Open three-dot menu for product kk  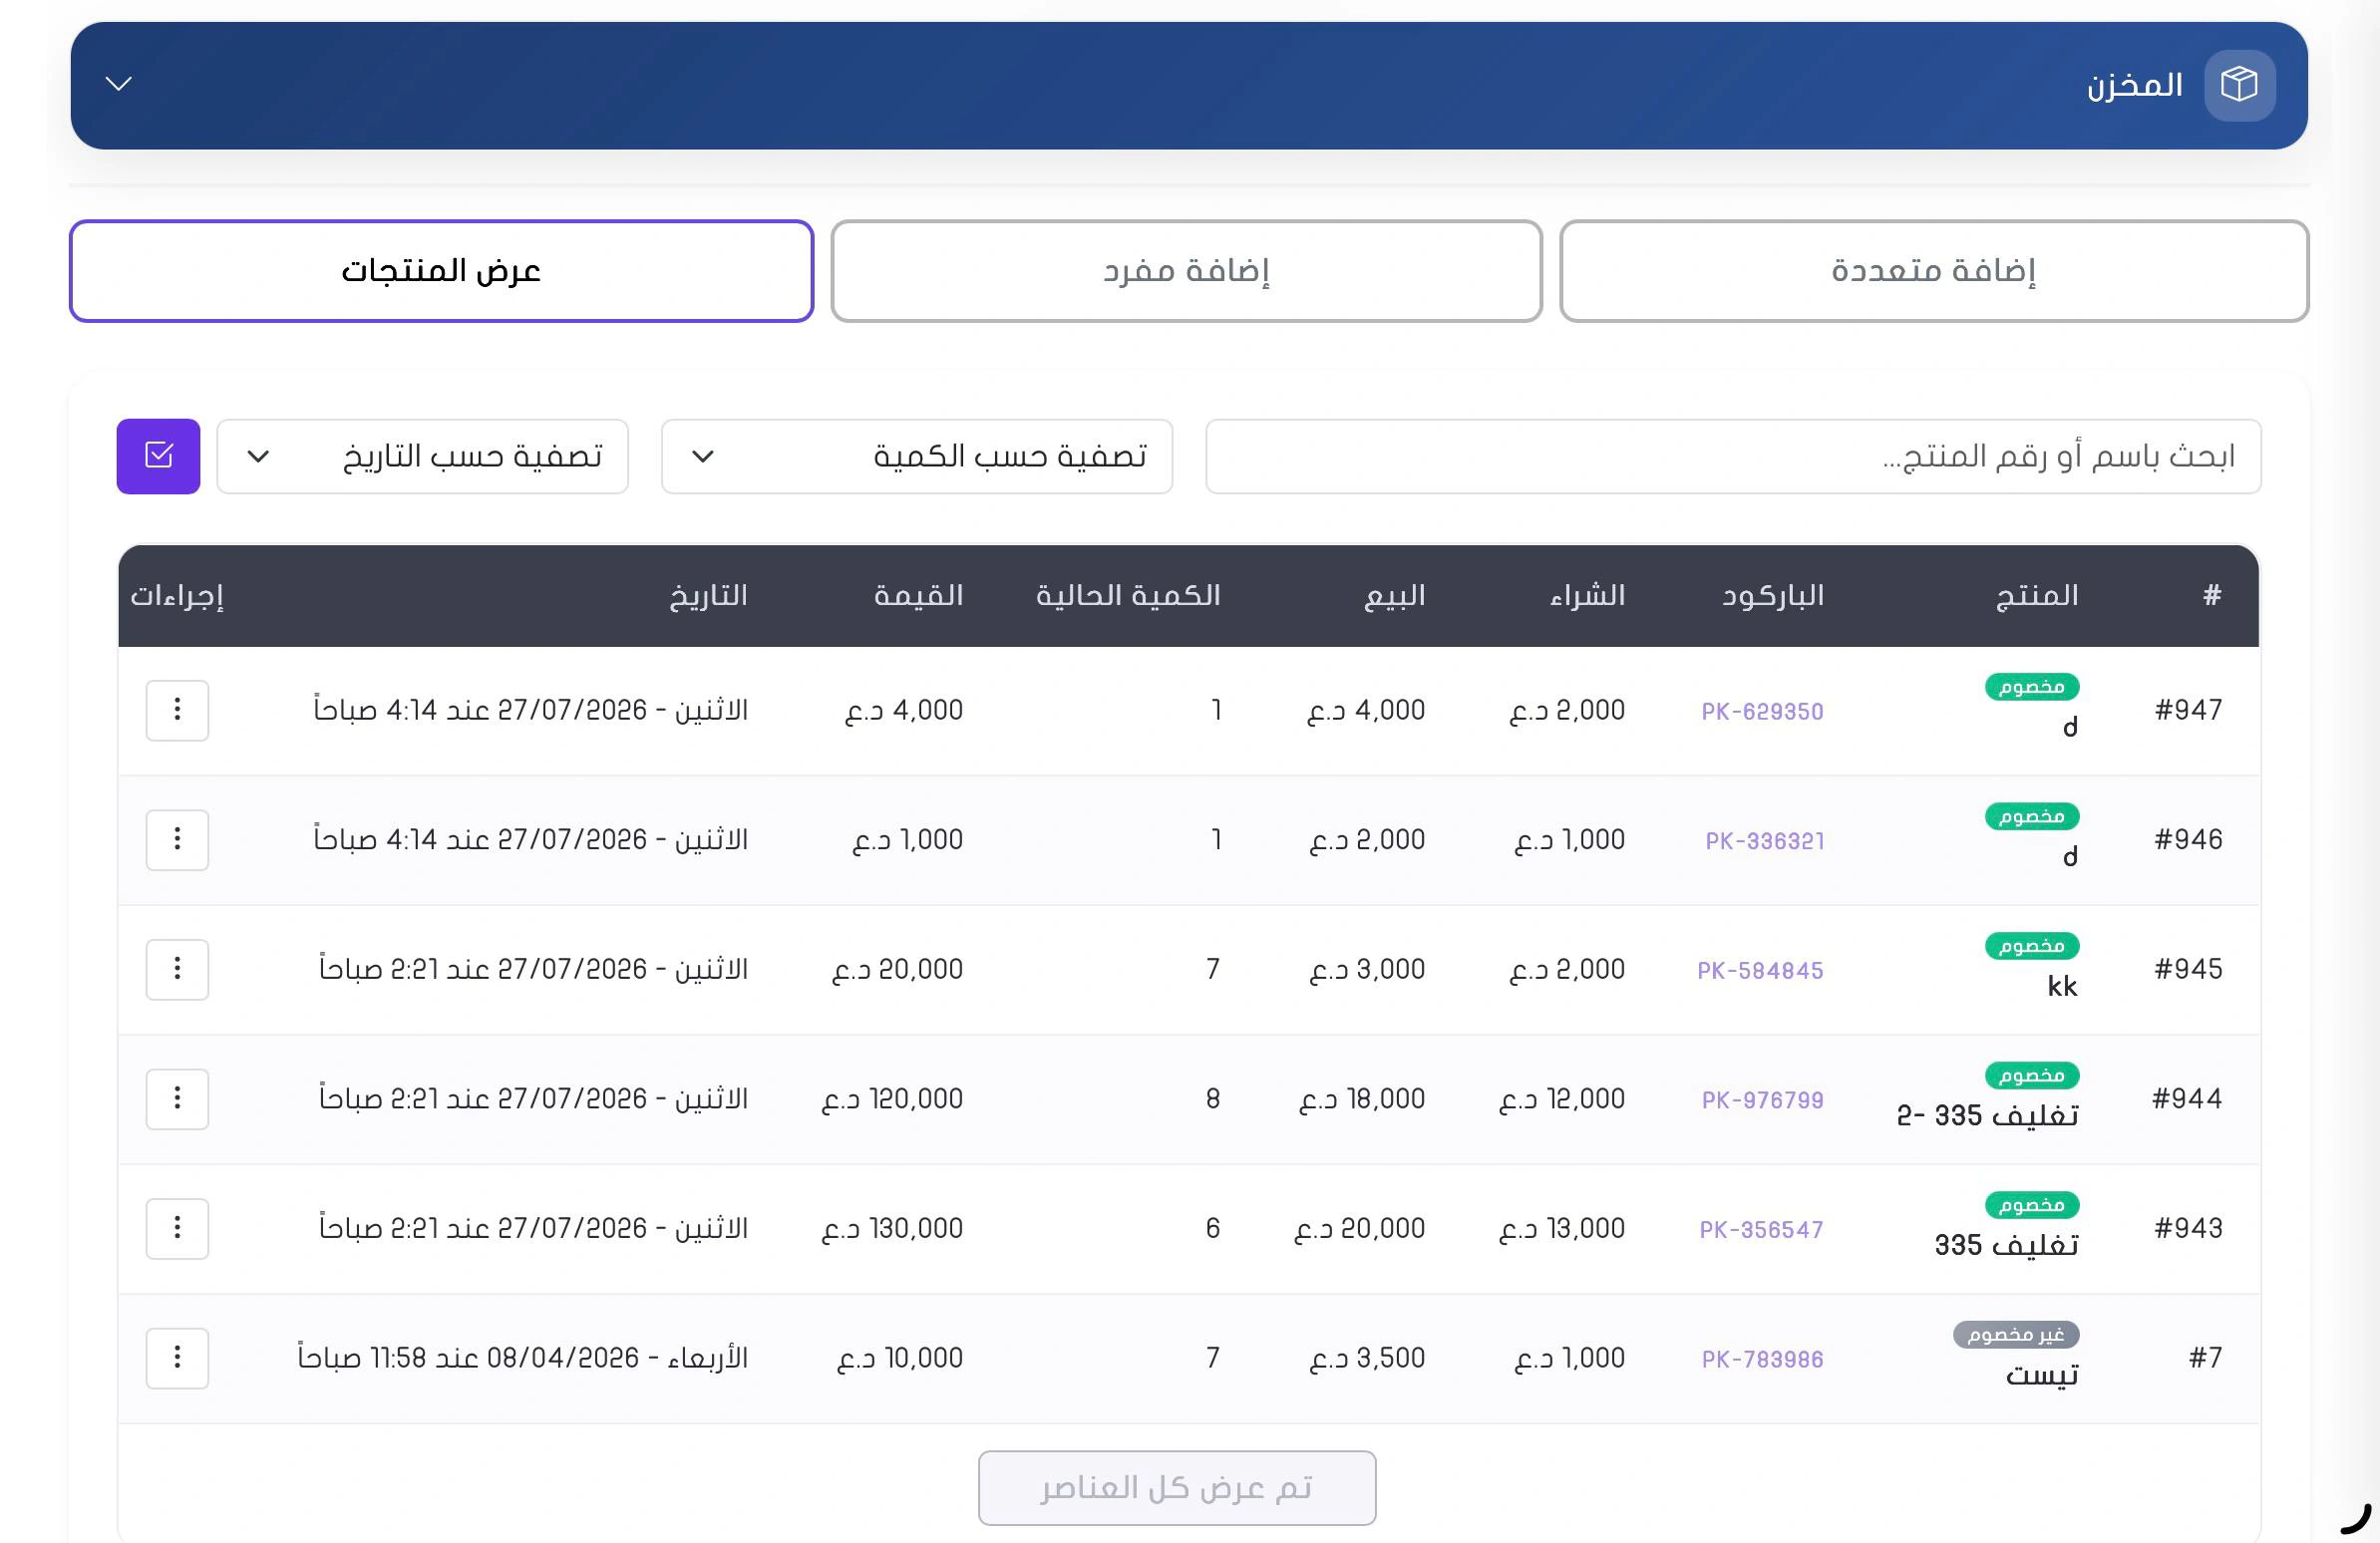[x=177, y=969]
